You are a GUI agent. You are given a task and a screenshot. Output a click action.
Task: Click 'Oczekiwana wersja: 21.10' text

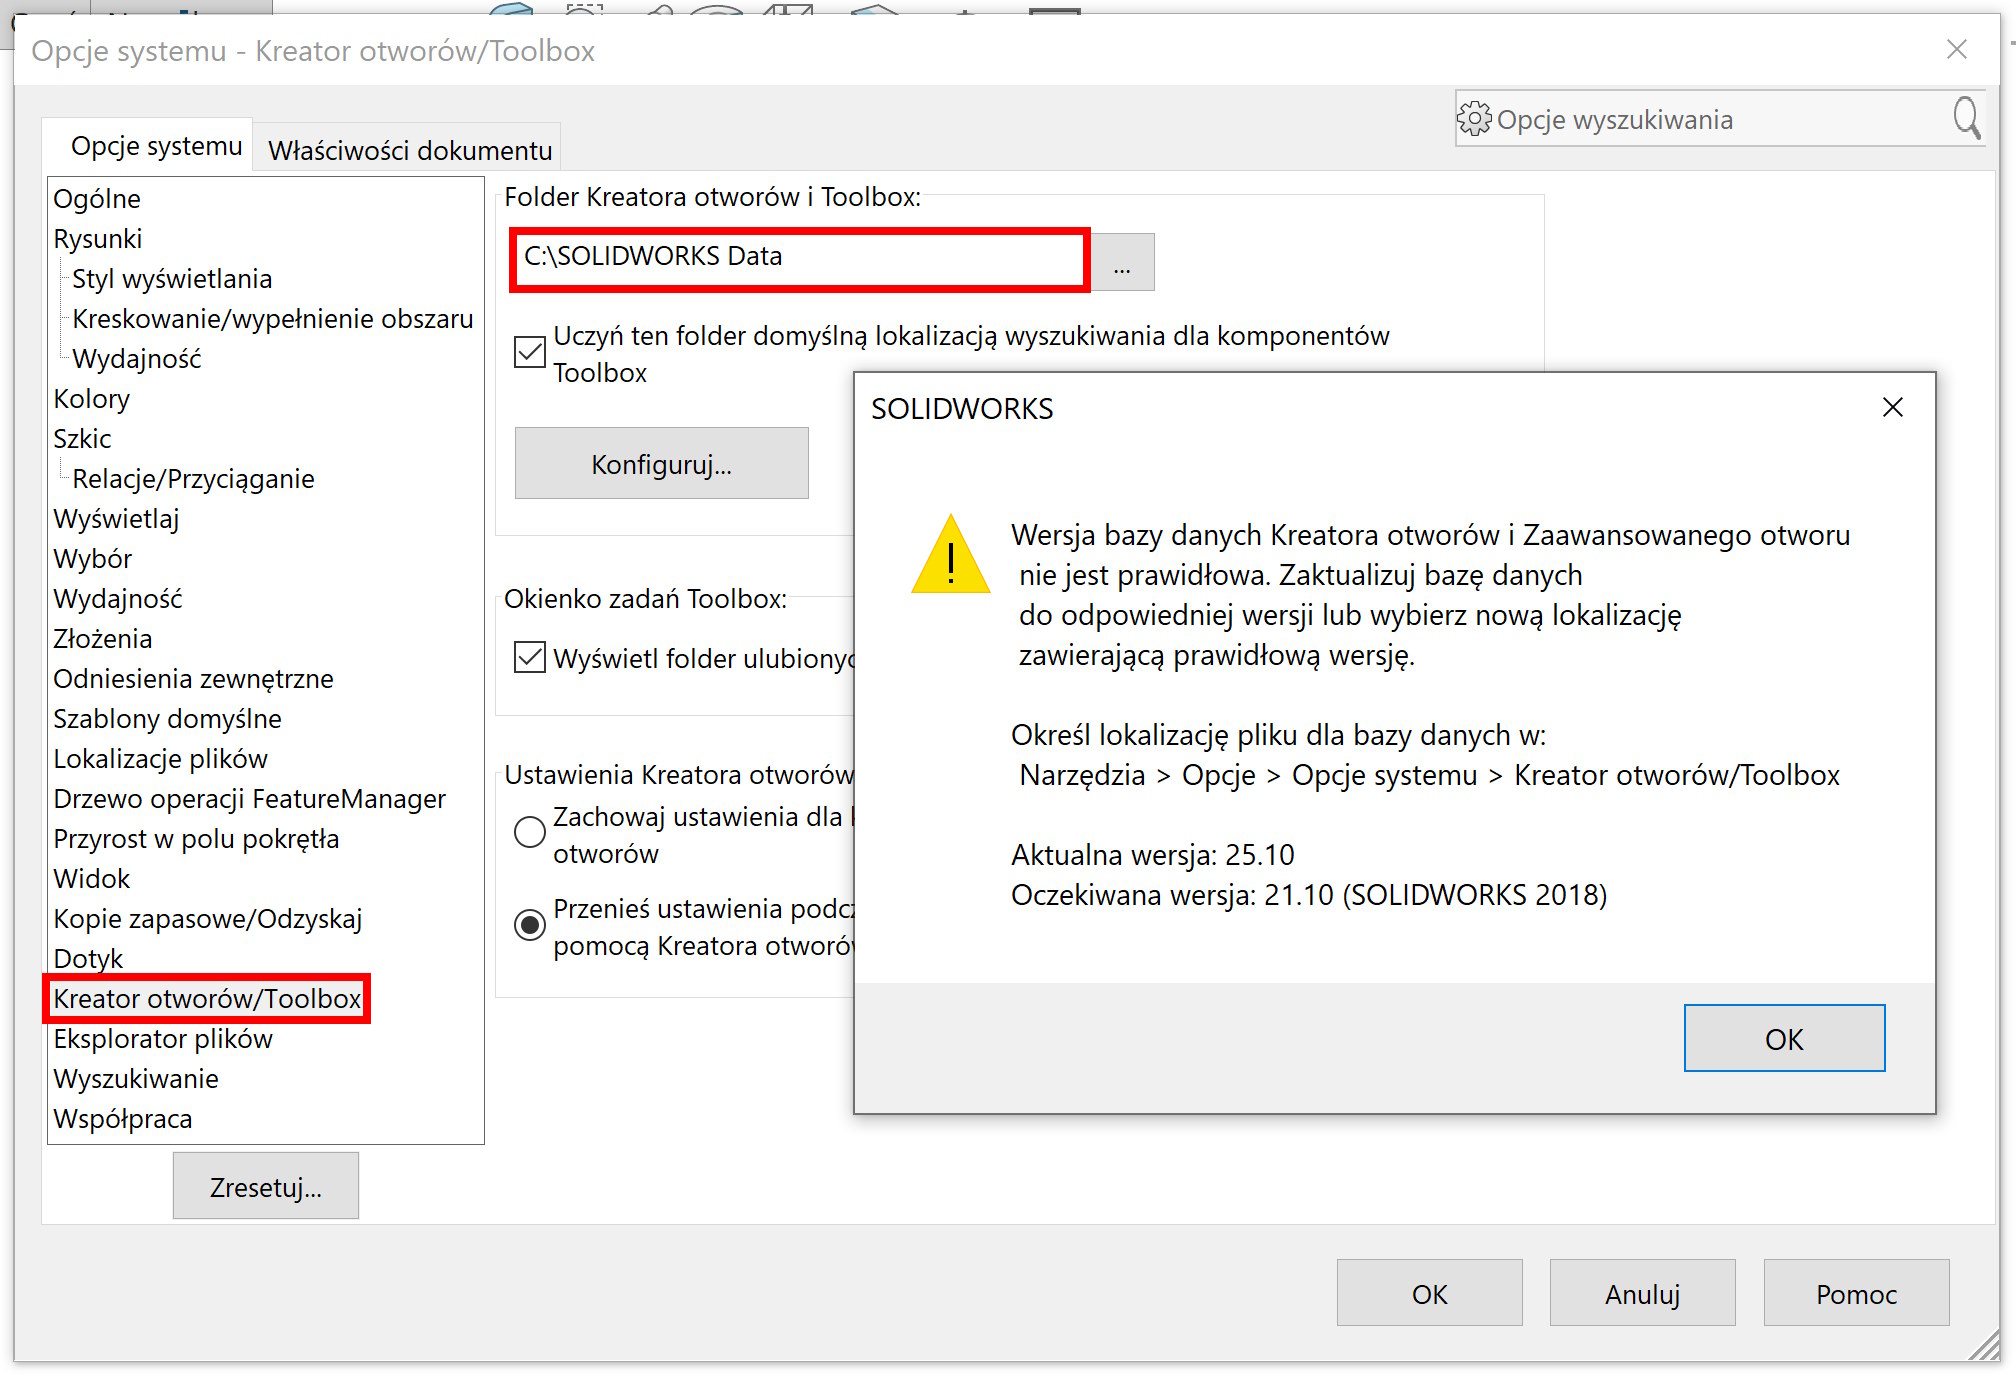click(1172, 895)
